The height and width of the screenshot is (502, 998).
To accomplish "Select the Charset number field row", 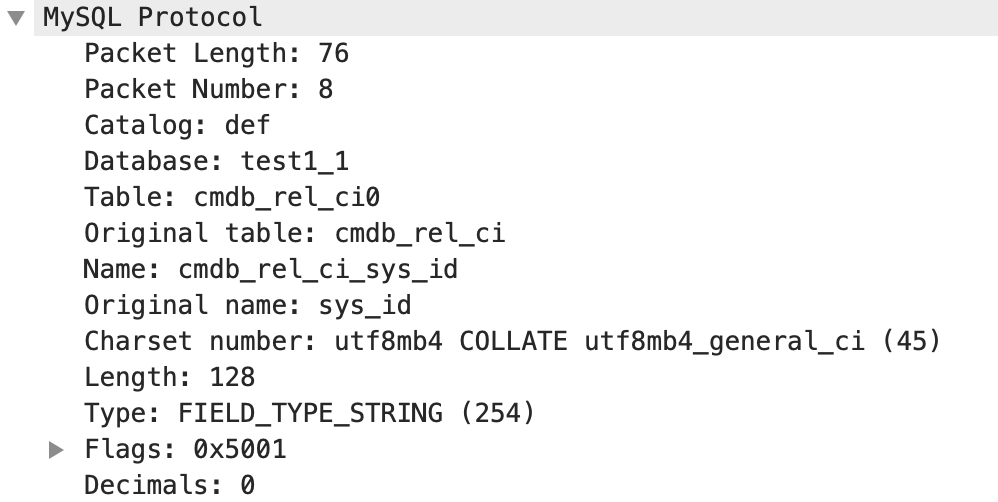I will (x=512, y=341).
